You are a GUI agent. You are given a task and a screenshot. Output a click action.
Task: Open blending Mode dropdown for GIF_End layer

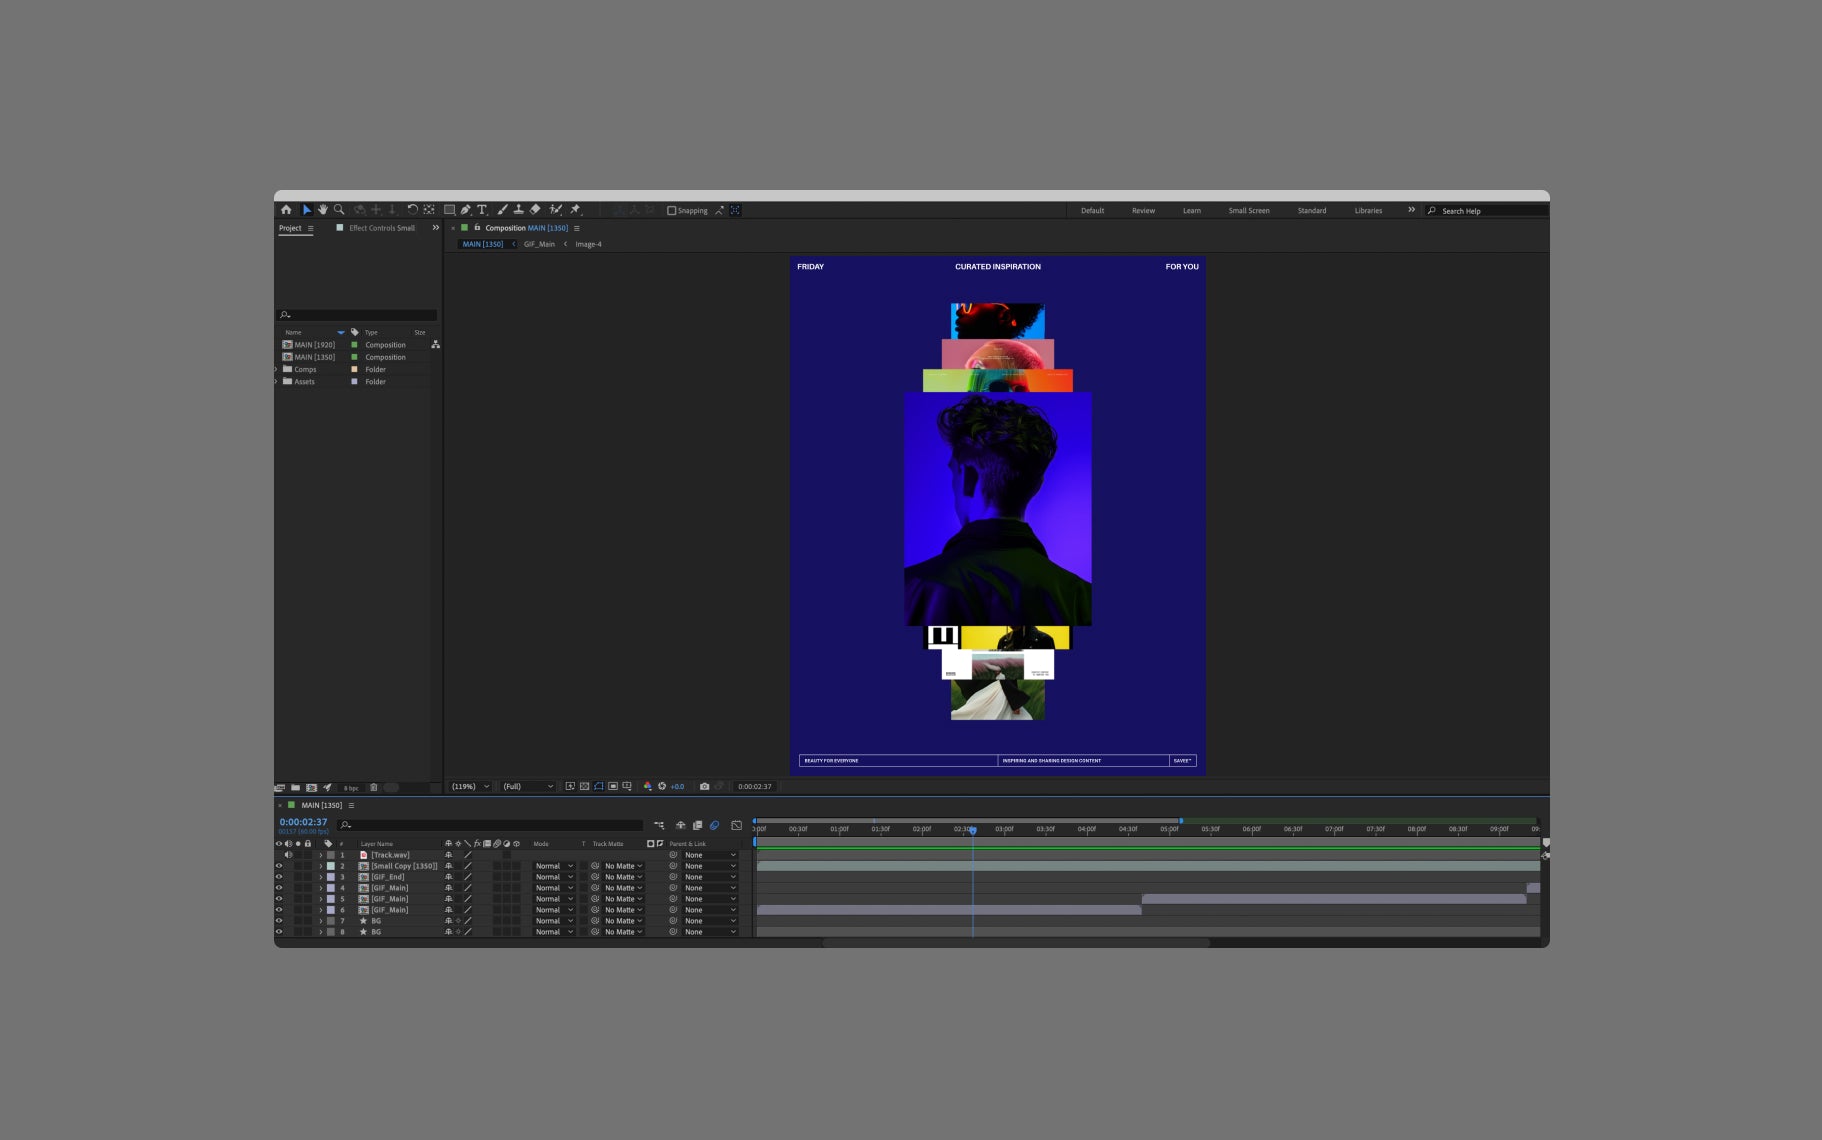click(x=554, y=877)
